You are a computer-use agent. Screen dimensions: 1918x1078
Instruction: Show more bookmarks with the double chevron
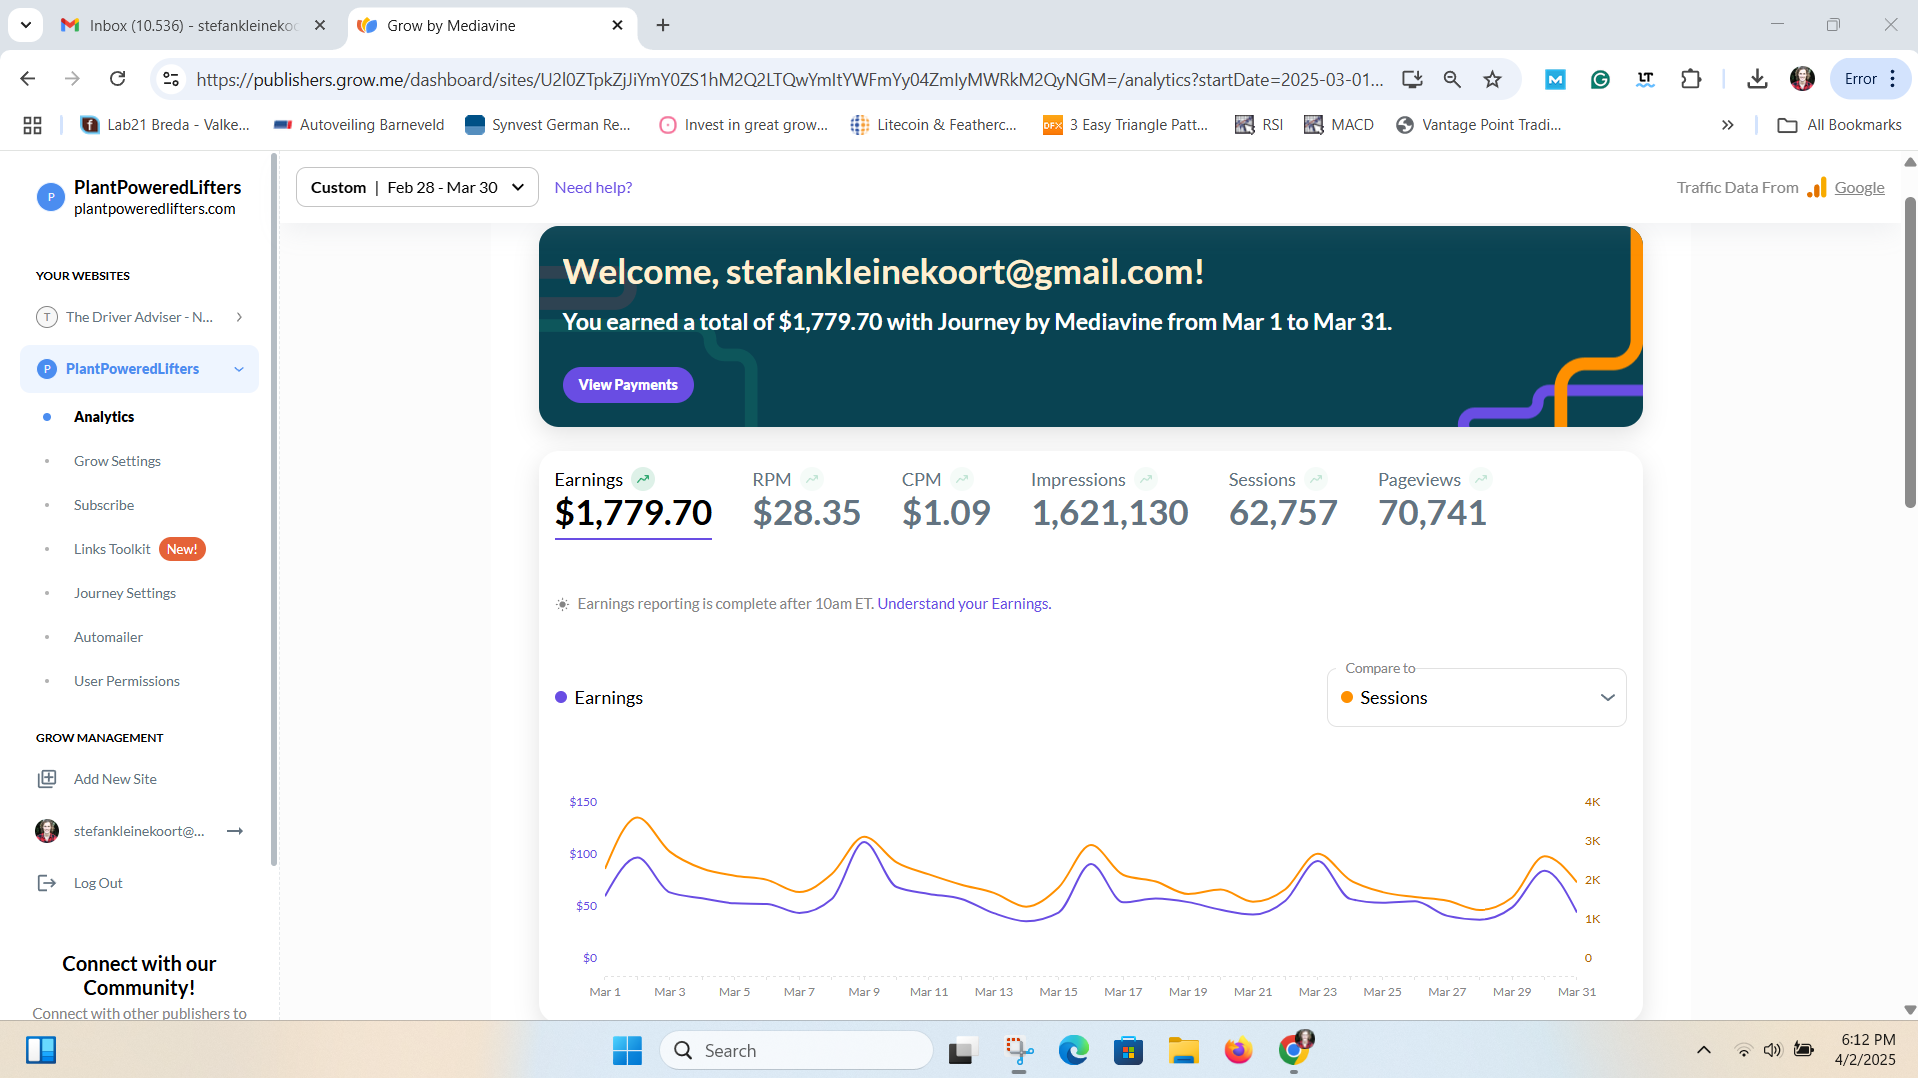point(1727,125)
